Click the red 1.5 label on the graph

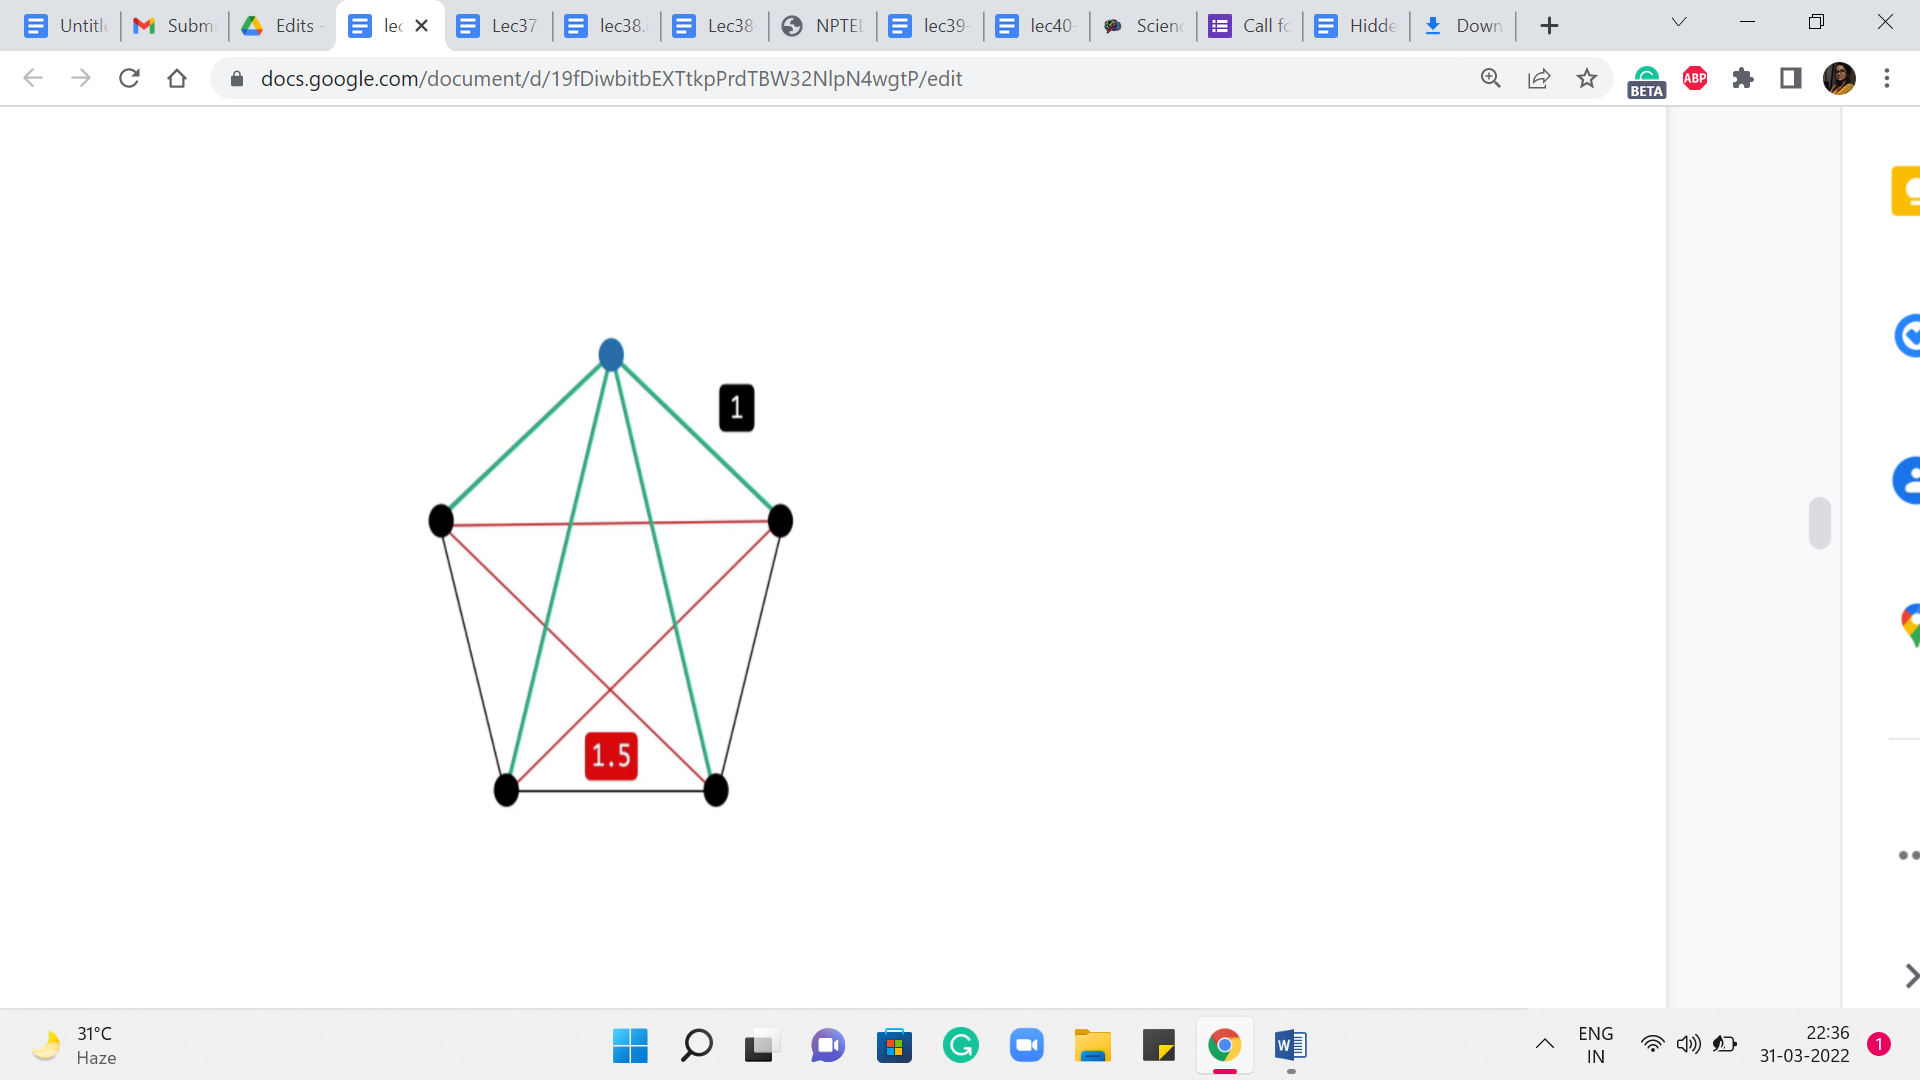611,756
